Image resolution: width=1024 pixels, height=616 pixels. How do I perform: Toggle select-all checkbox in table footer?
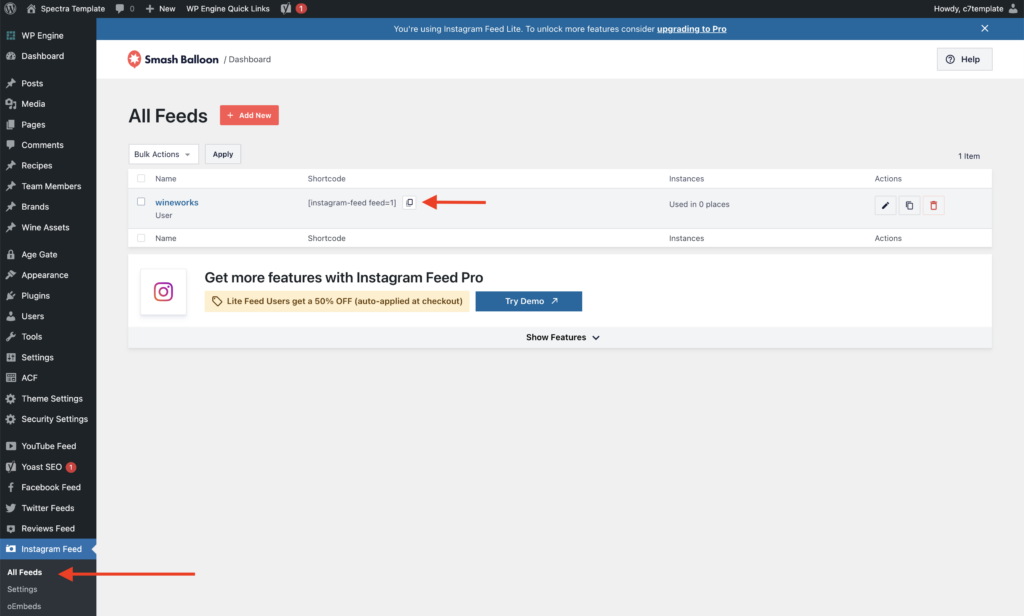[141, 238]
